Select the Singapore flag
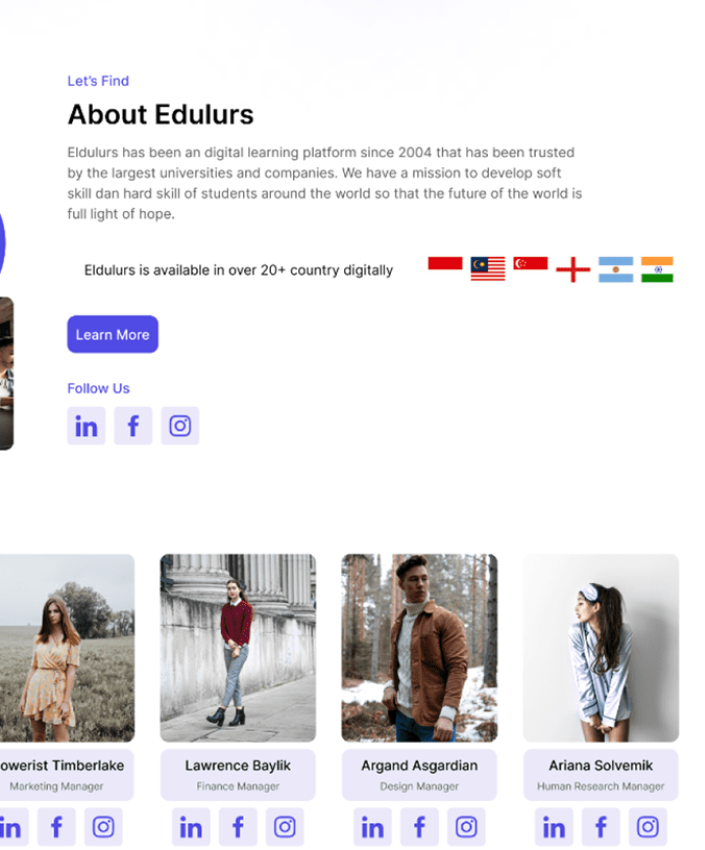705x850 pixels. point(531,263)
